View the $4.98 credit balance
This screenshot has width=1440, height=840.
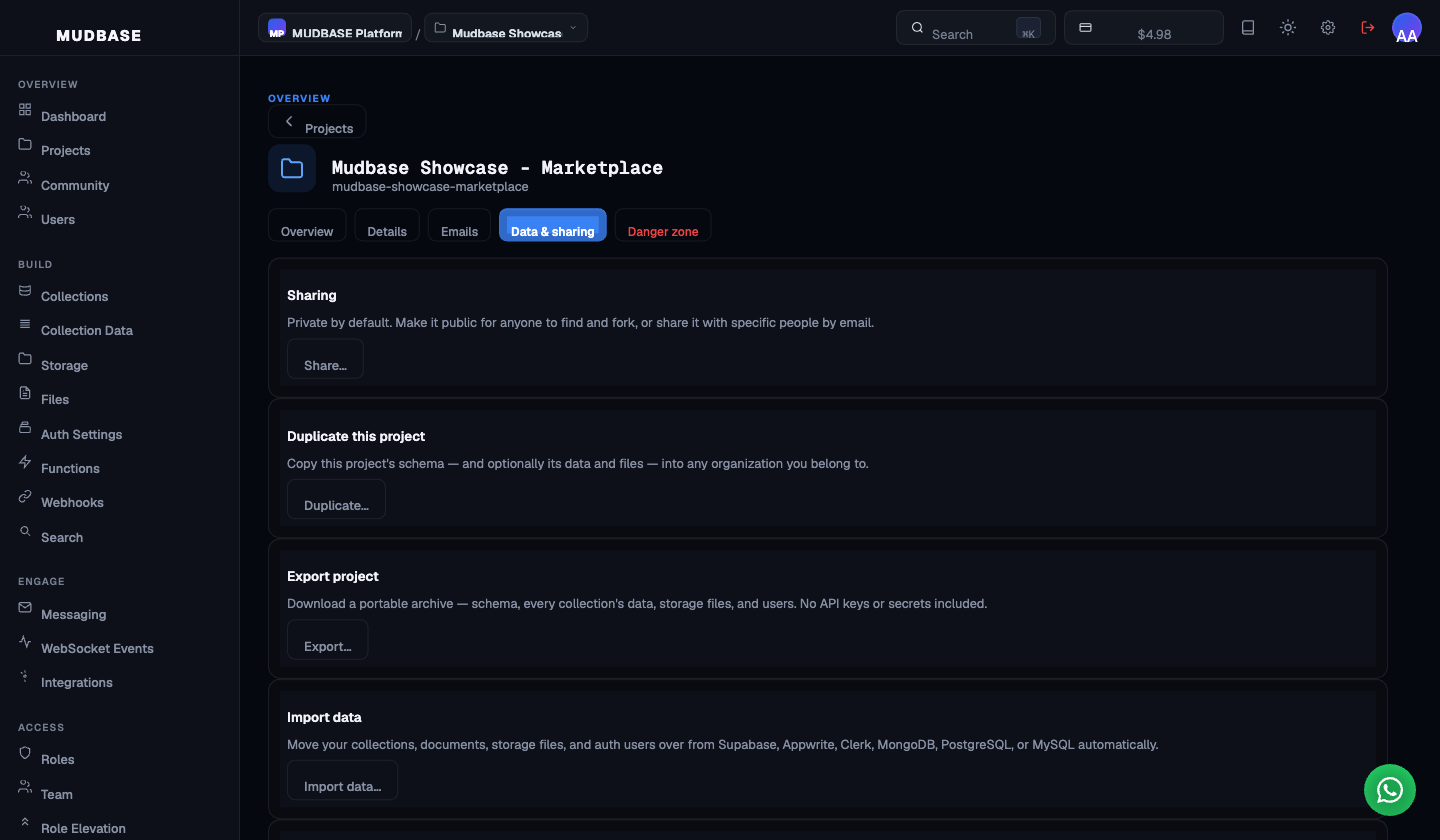pos(1144,28)
